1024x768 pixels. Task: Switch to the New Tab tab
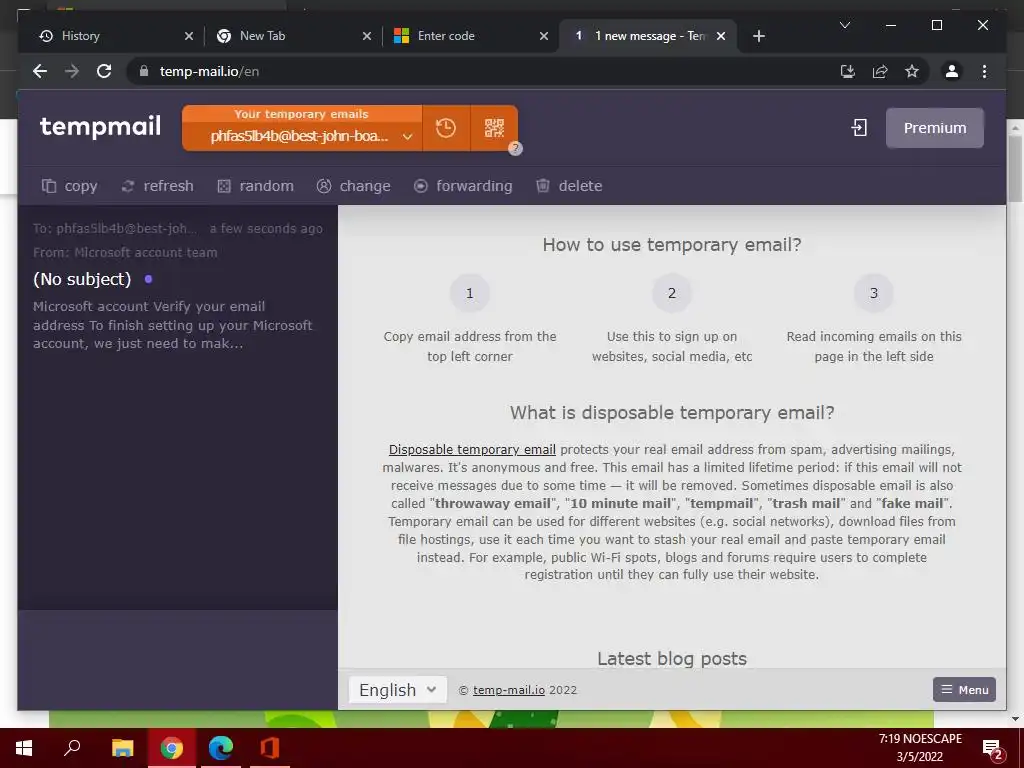point(287,36)
